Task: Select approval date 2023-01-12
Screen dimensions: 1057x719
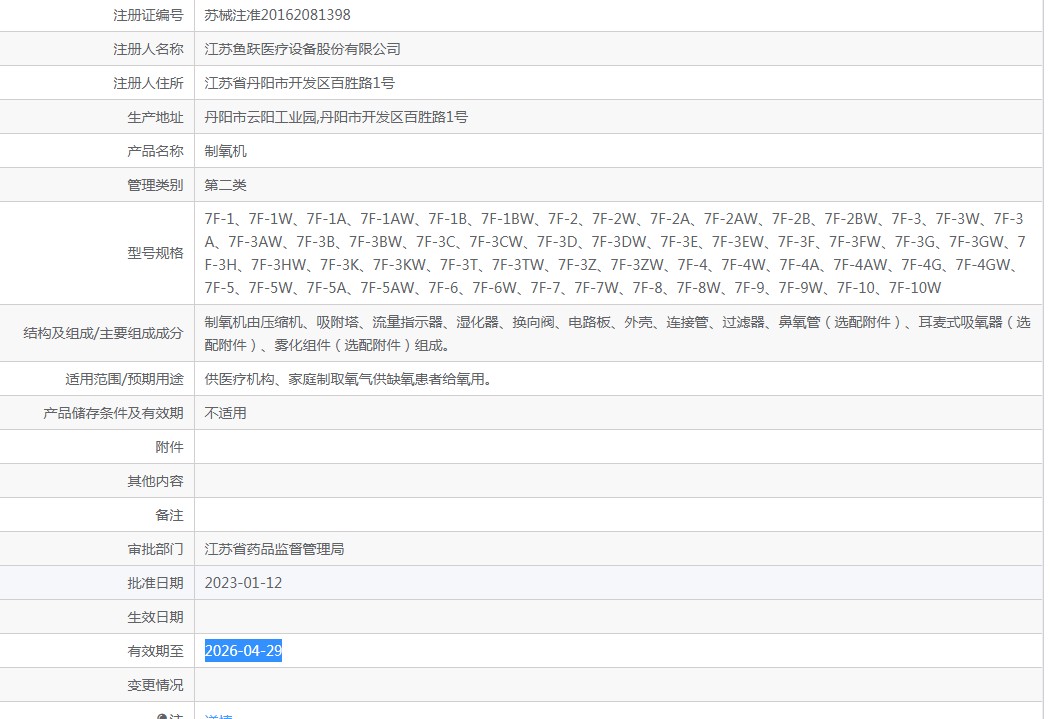Action: coord(243,583)
